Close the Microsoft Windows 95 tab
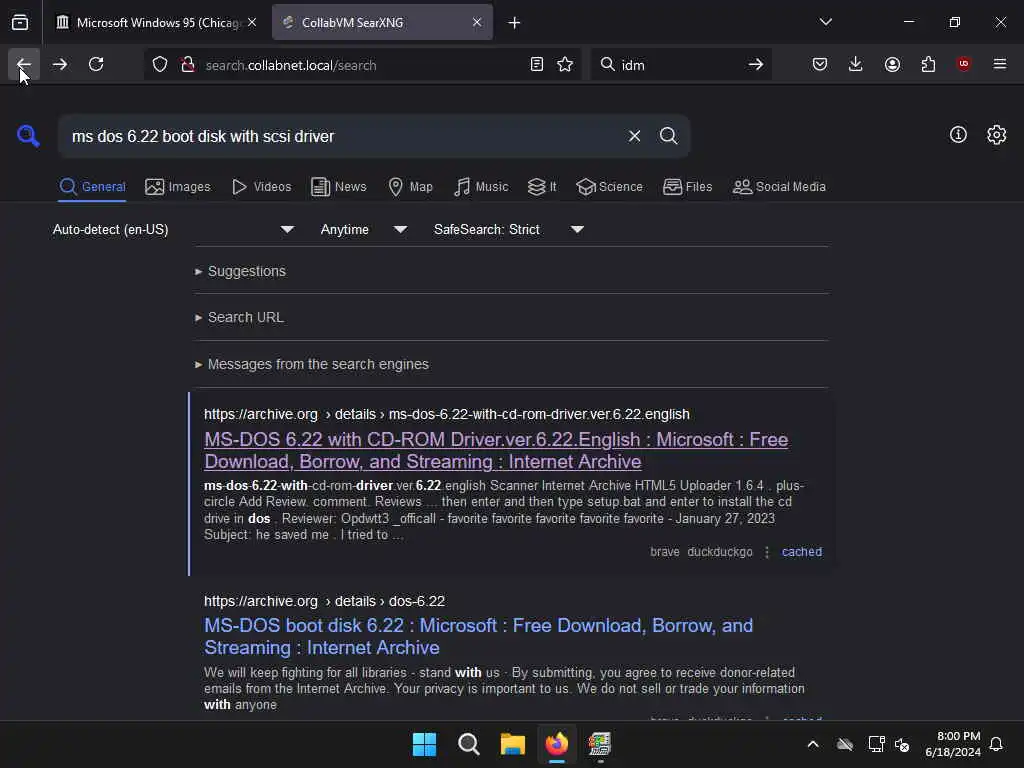This screenshot has height=768, width=1024. tap(252, 22)
